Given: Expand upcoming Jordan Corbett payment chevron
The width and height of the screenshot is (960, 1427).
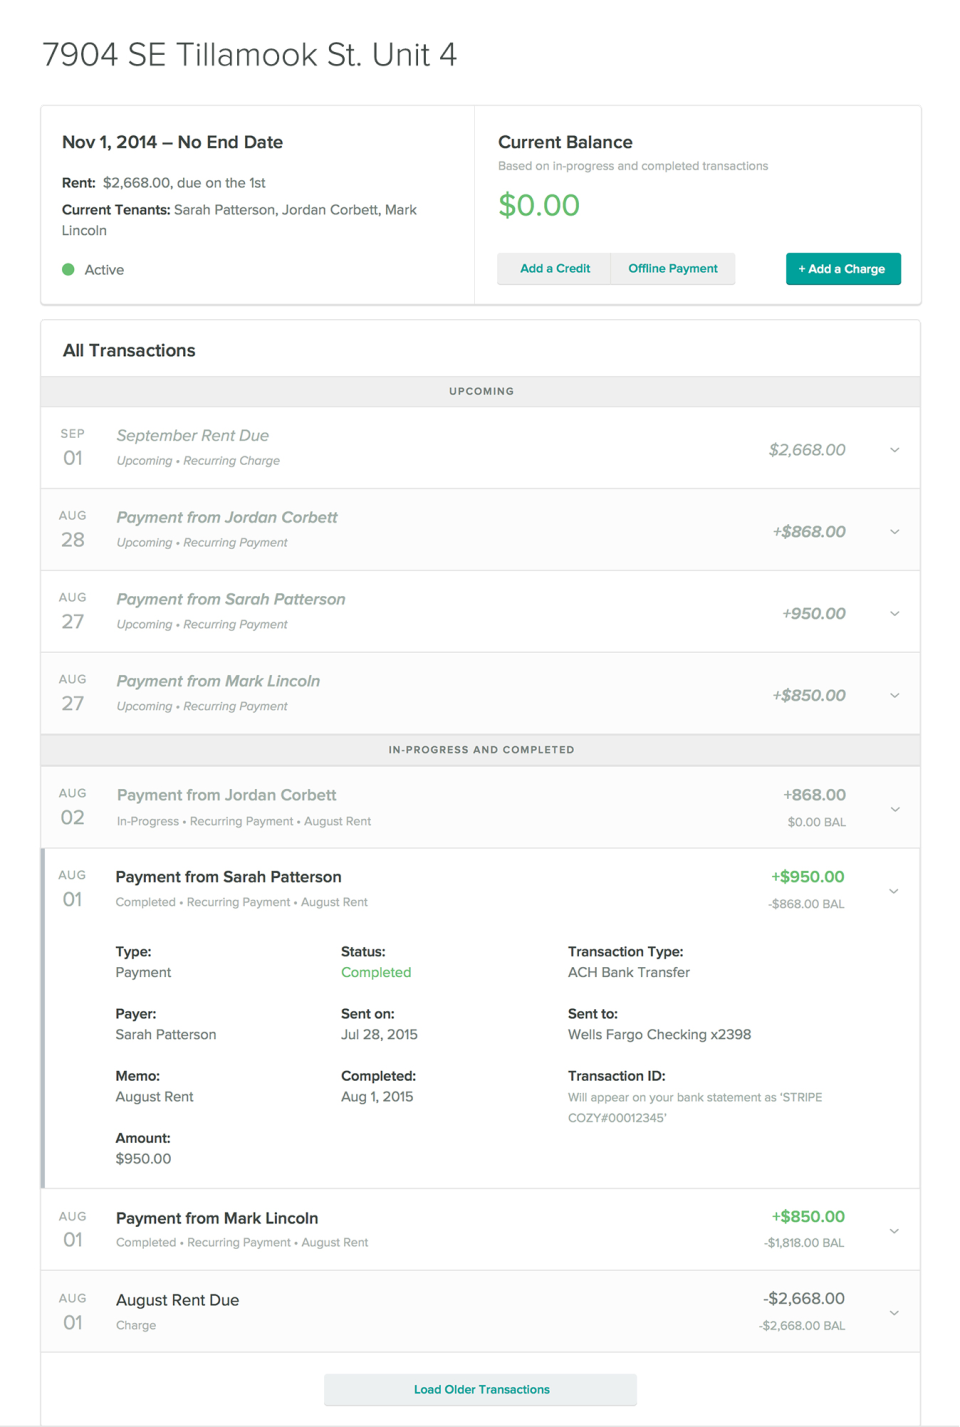Looking at the screenshot, I should (895, 532).
